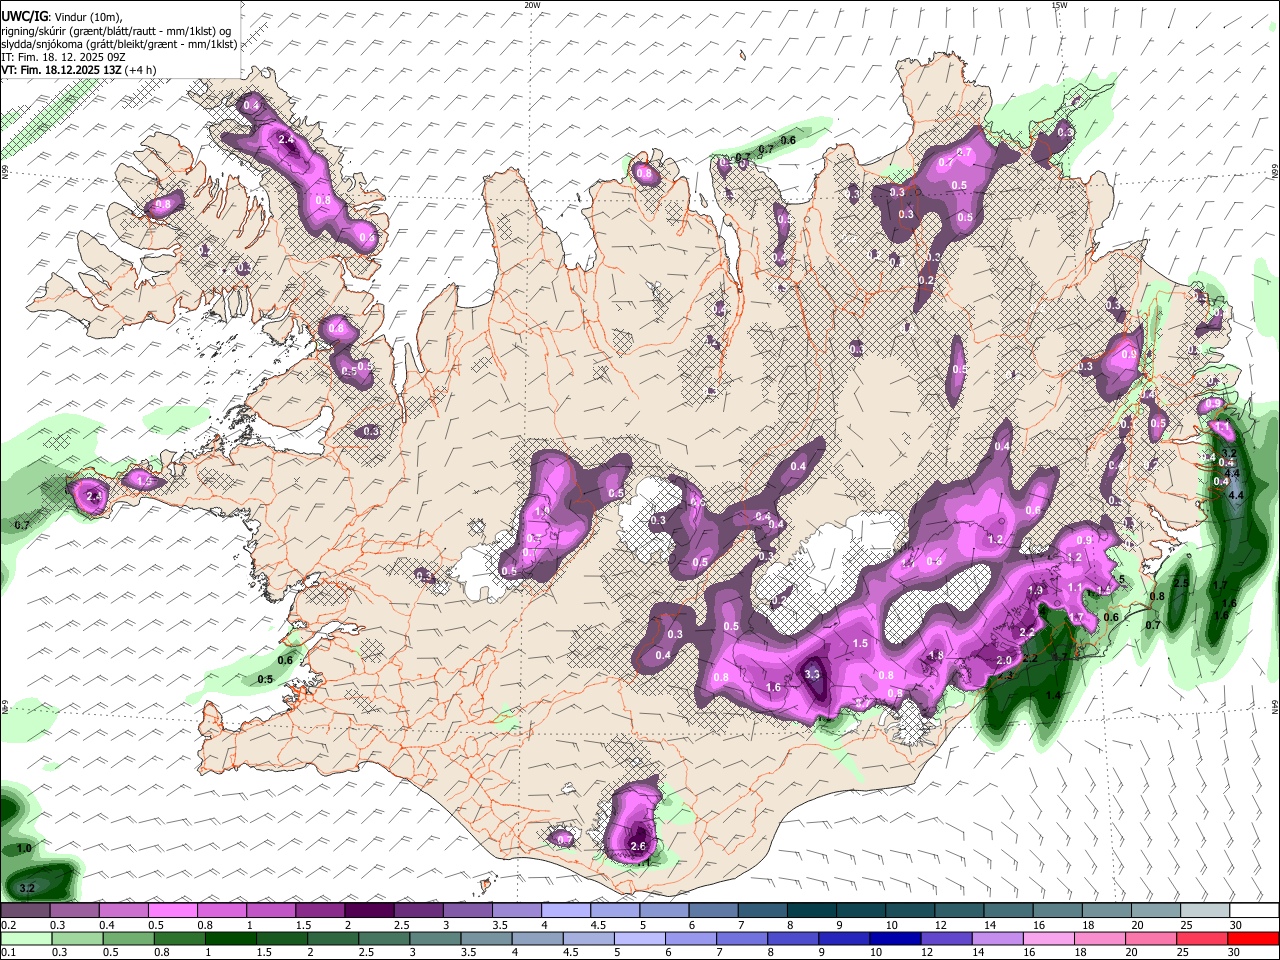Click the bright red swatch labeled 30 in the lower legend row

[1252, 939]
